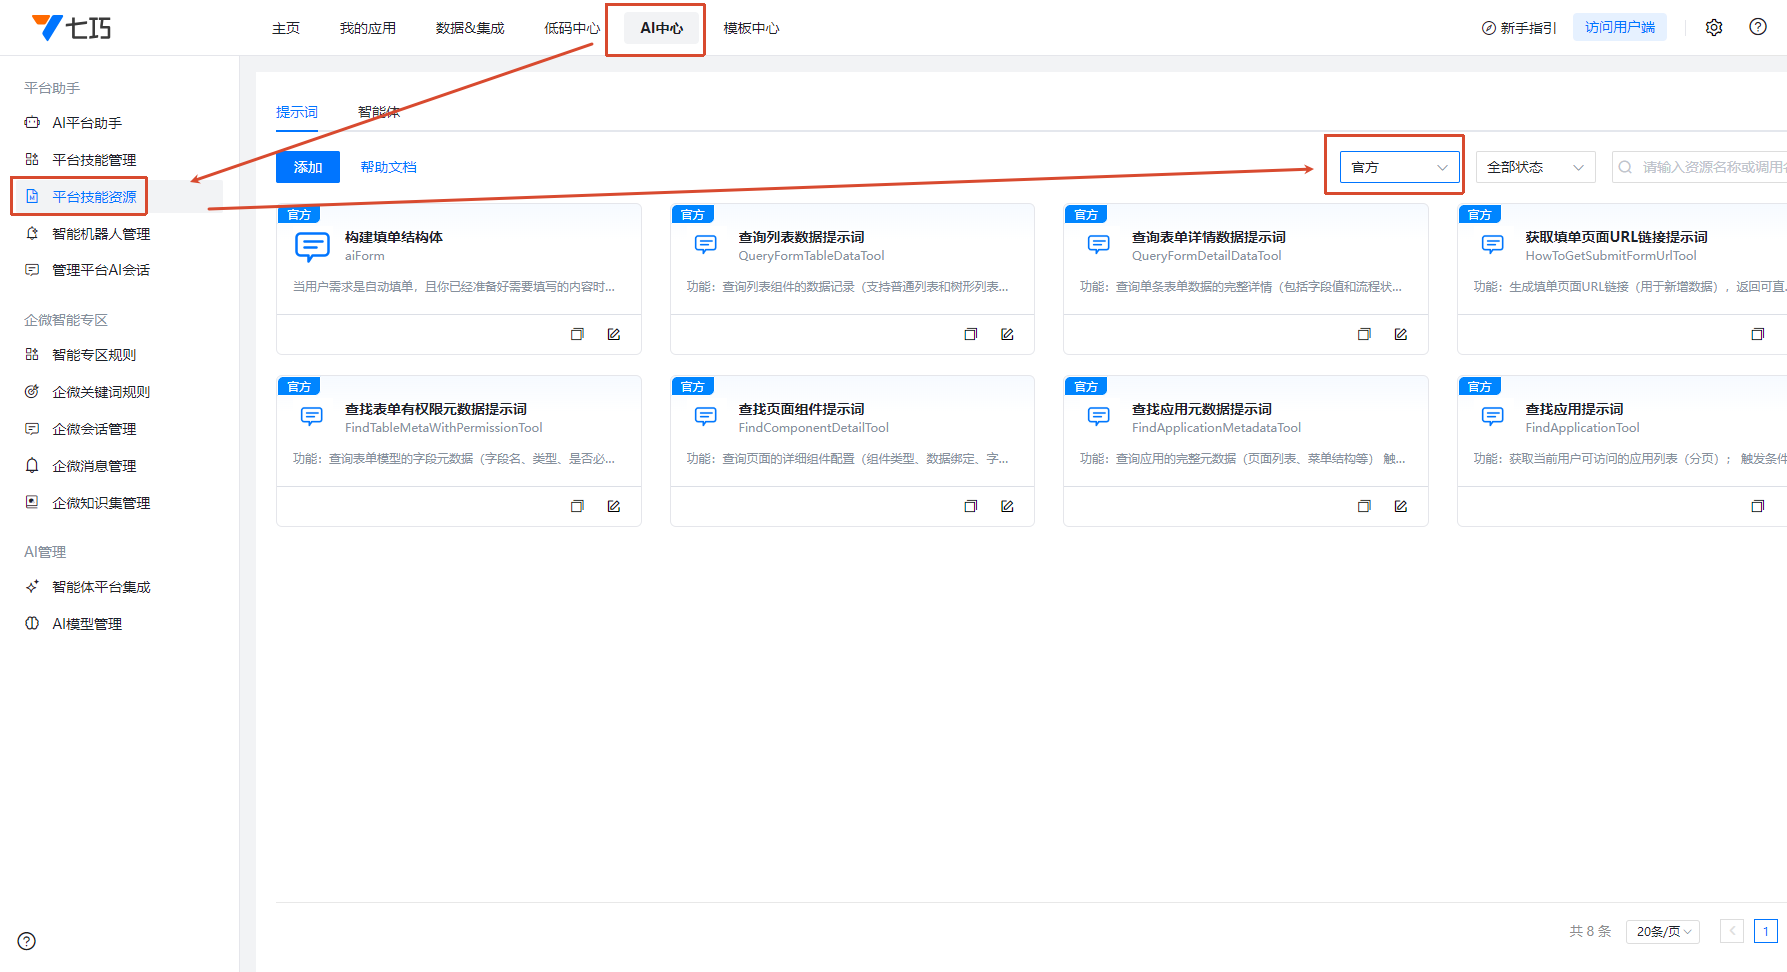Click the 新手指引 compass icon

click(x=1488, y=28)
